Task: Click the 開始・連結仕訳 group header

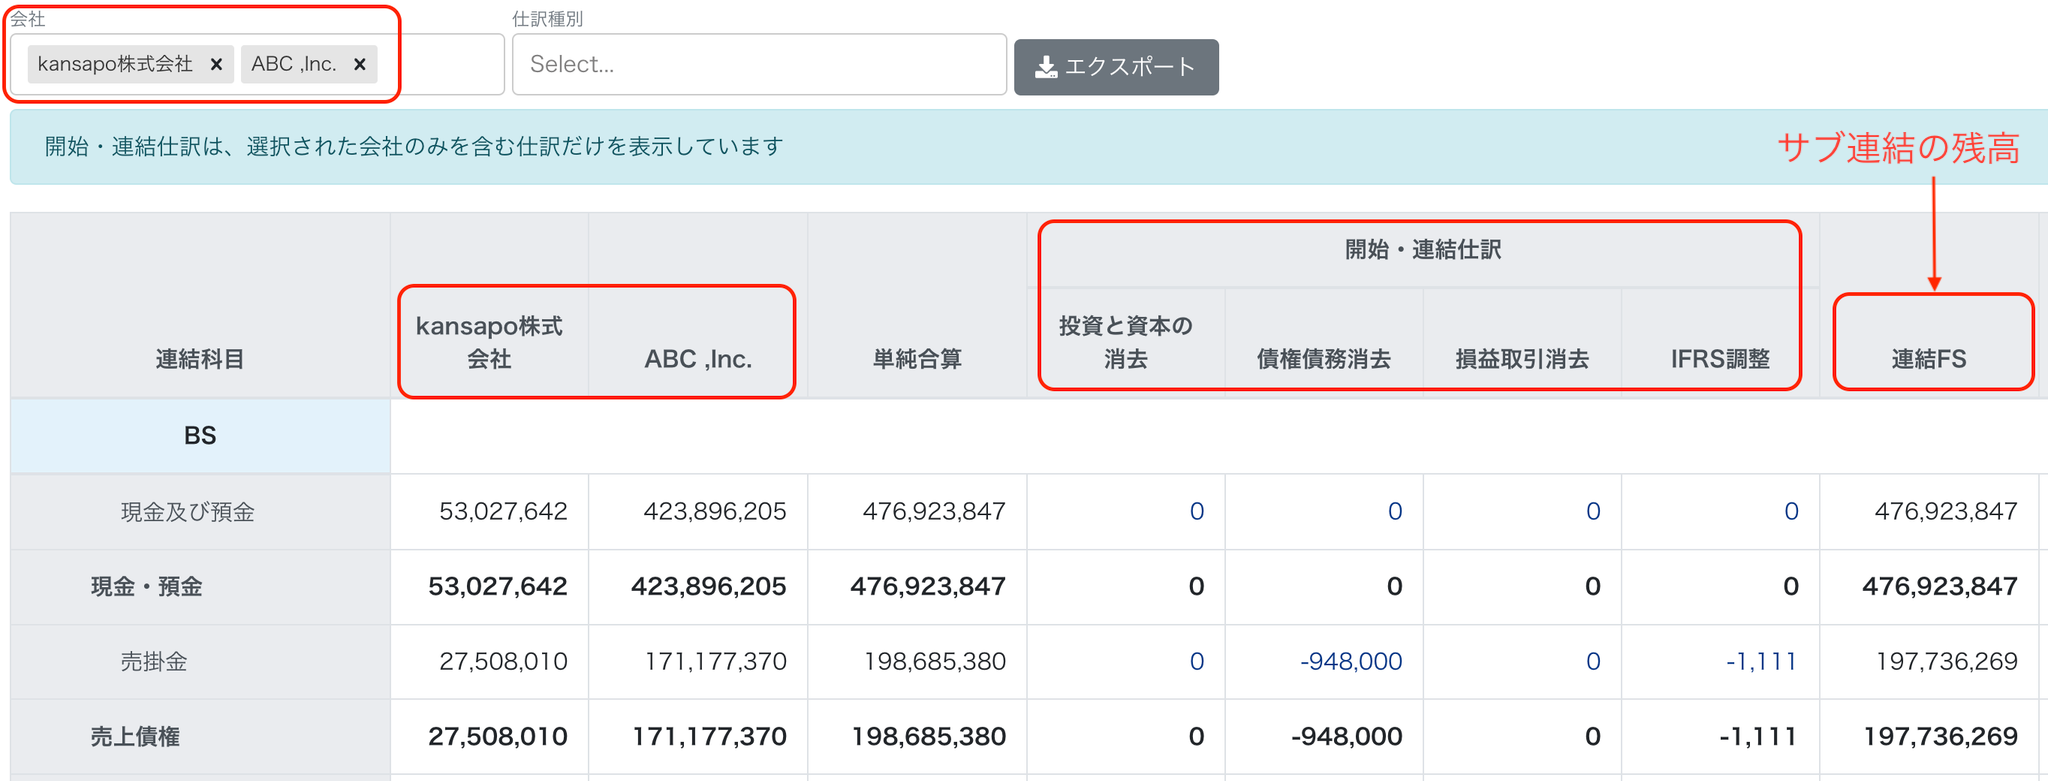Action: 1422,250
